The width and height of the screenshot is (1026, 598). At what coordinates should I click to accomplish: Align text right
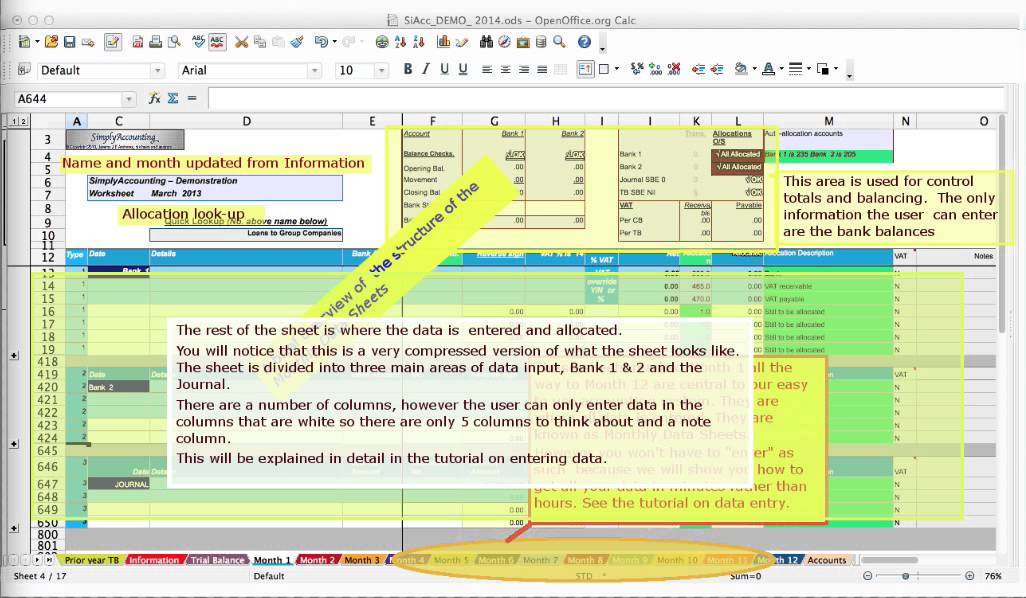click(x=523, y=69)
